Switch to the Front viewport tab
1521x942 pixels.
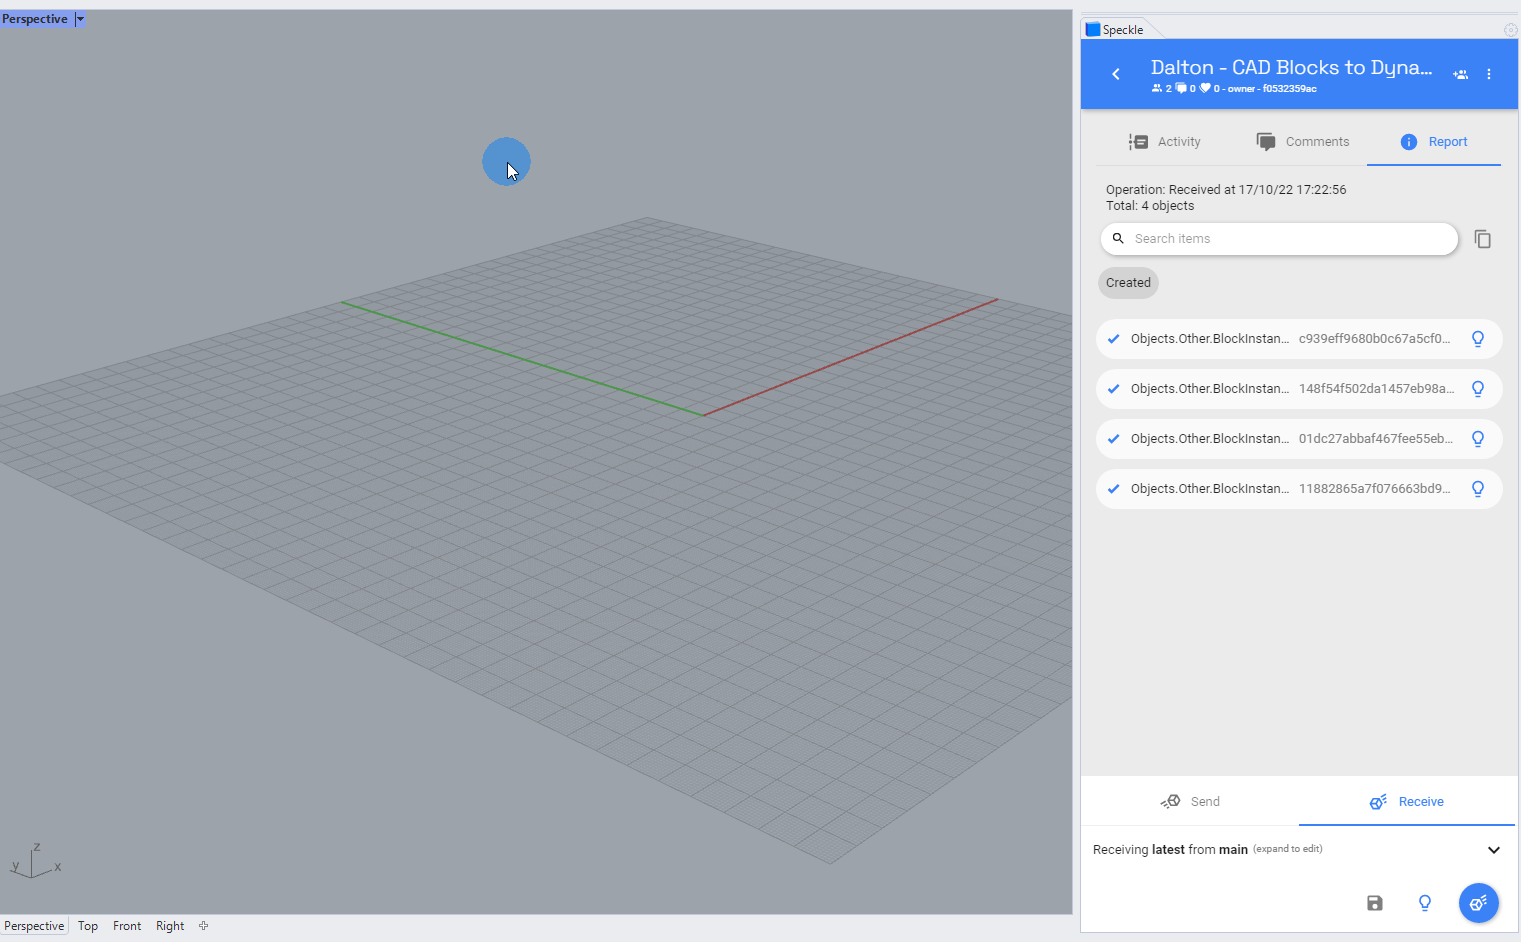[127, 926]
